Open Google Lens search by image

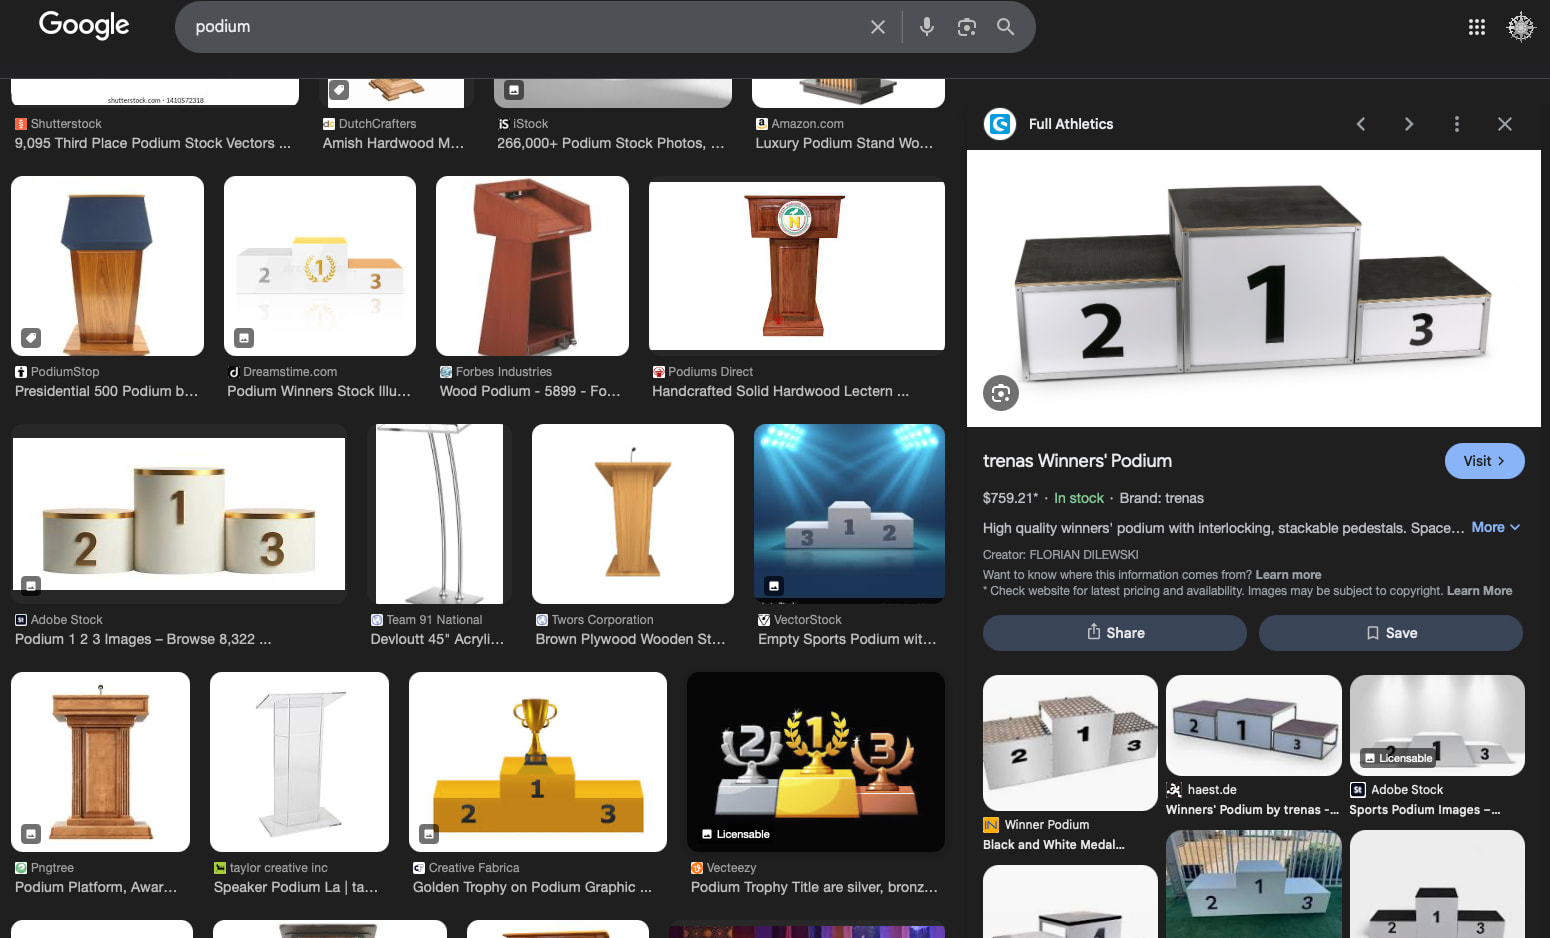pos(966,27)
